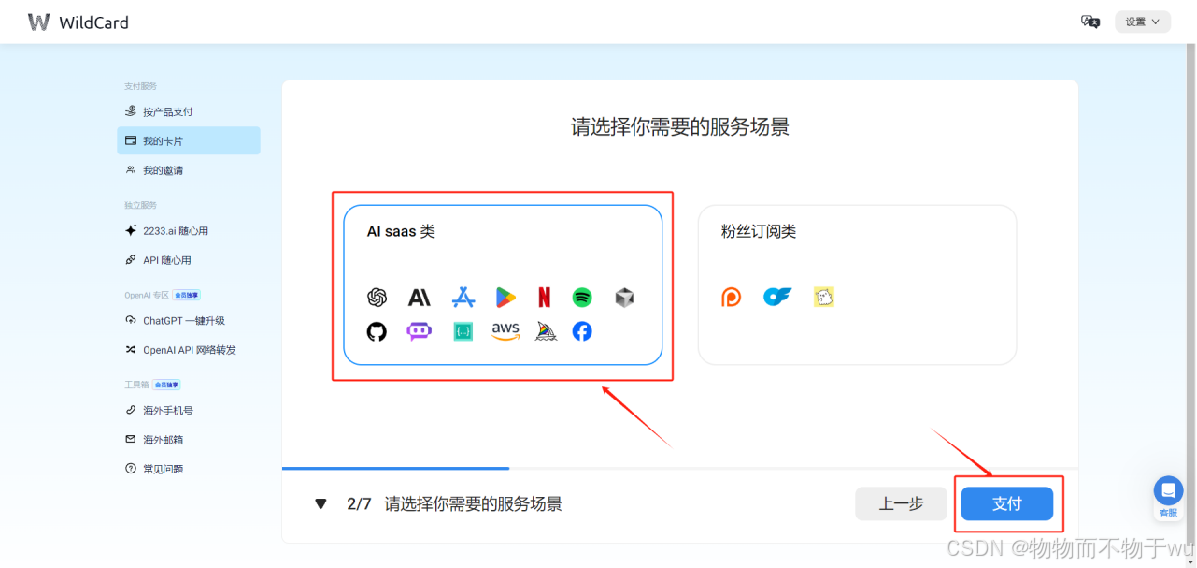The height and width of the screenshot is (568, 1197).
Task: Click the Spotify icon
Action: [x=582, y=297]
